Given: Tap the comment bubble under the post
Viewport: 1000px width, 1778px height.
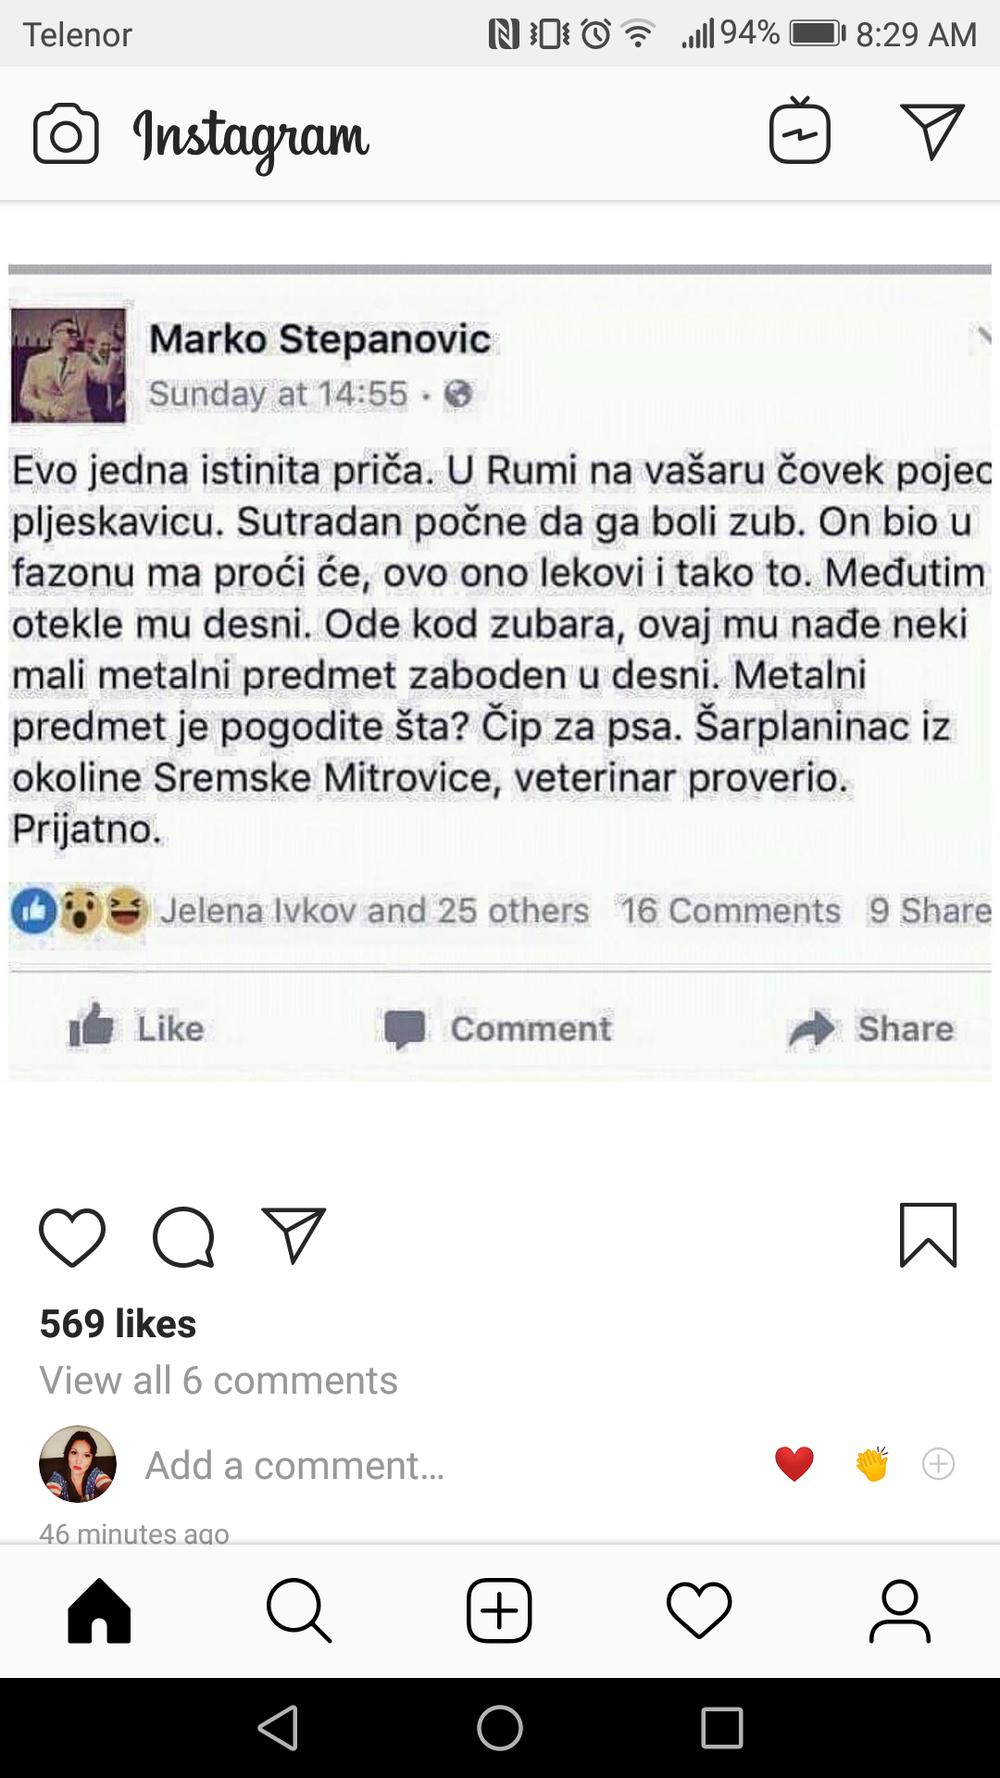Looking at the screenshot, I should [x=183, y=1237].
